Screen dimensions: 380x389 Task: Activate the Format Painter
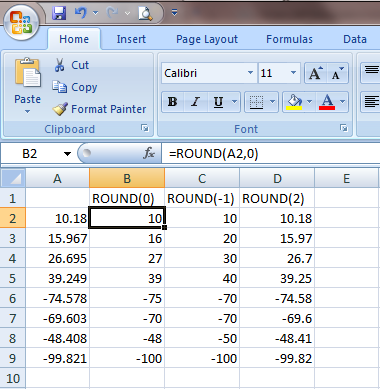[99, 109]
